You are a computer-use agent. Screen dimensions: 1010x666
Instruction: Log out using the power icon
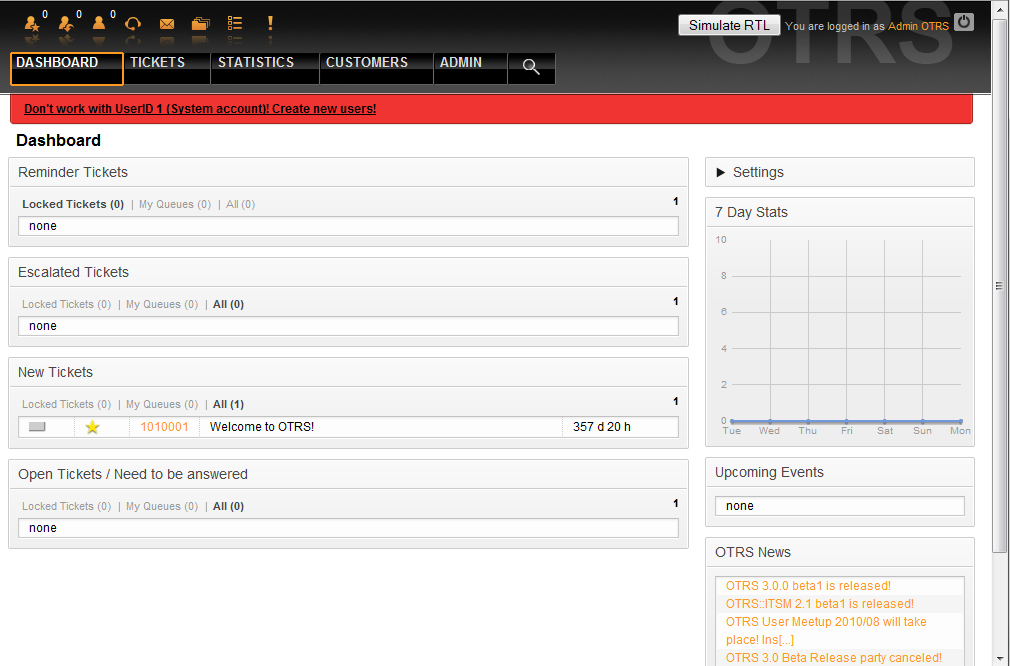(x=963, y=22)
